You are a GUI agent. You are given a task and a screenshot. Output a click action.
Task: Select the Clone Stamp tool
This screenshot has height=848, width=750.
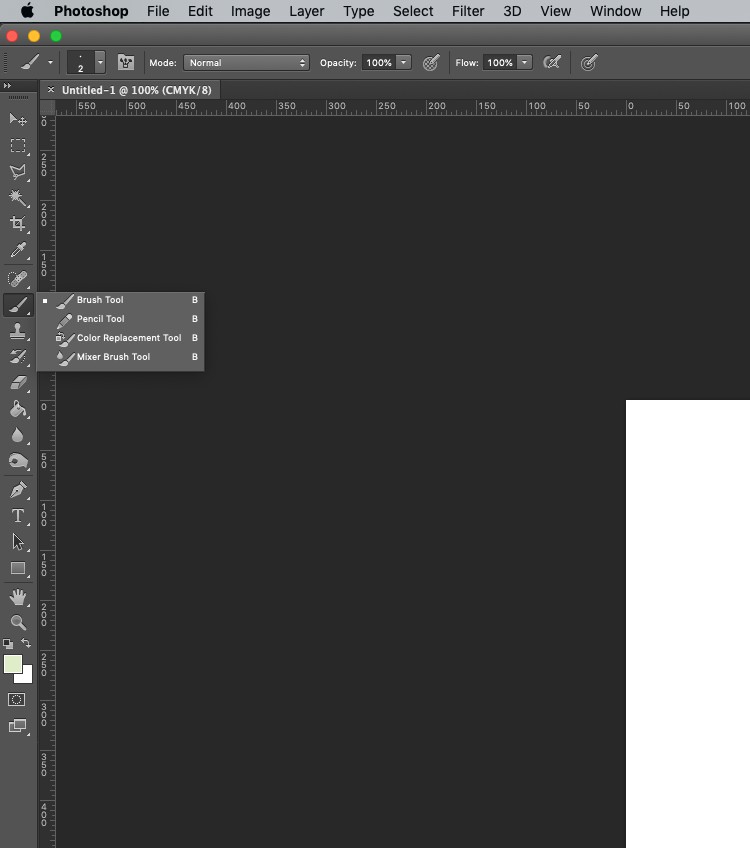18,331
